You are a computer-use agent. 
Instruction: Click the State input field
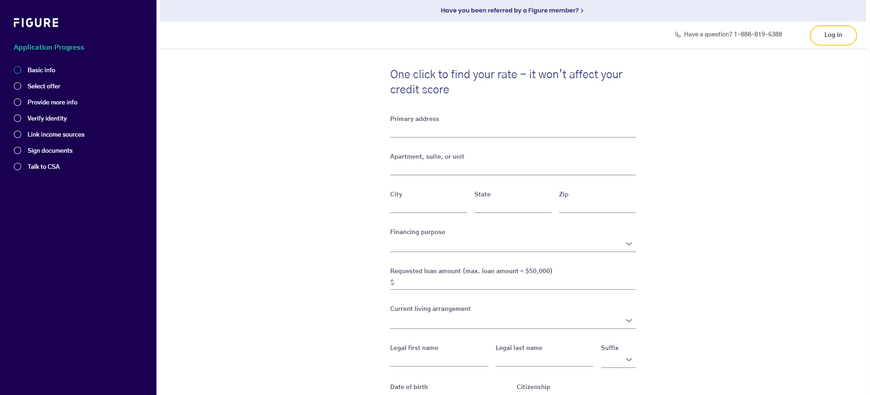(x=513, y=206)
